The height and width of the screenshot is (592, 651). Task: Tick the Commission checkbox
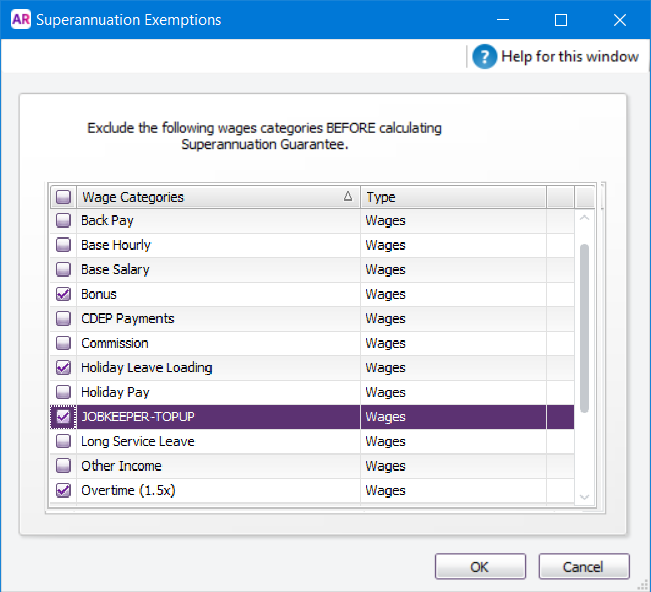[63, 343]
